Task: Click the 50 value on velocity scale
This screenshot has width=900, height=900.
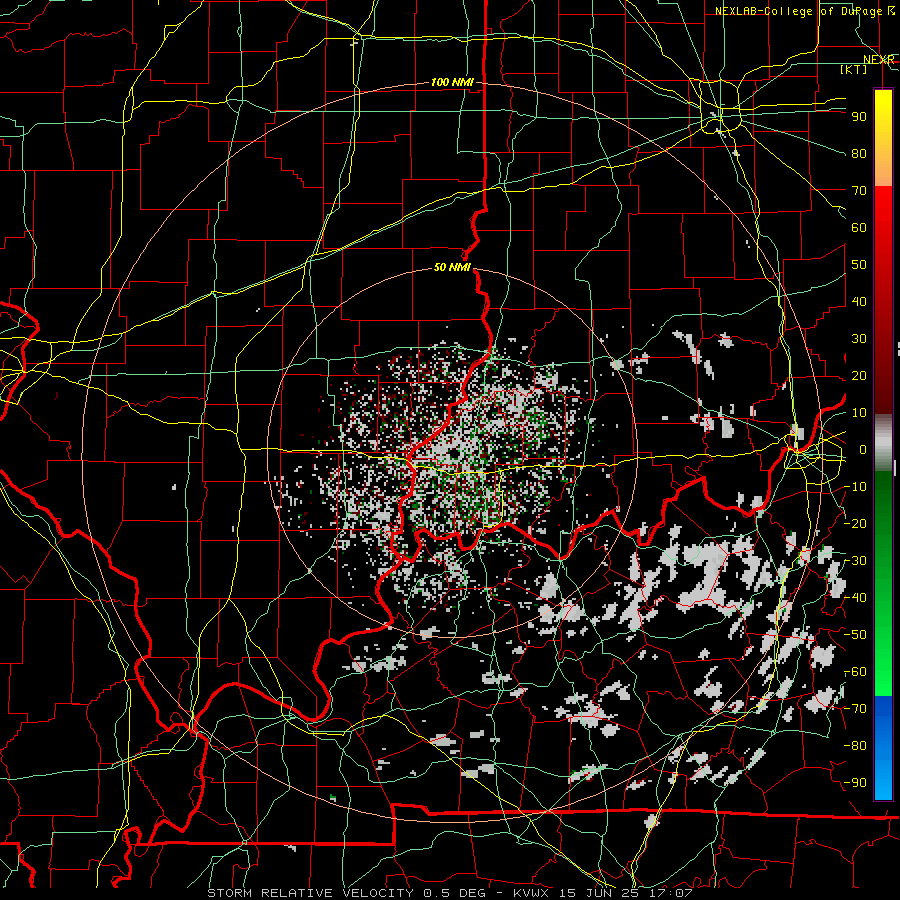Action: [859, 265]
